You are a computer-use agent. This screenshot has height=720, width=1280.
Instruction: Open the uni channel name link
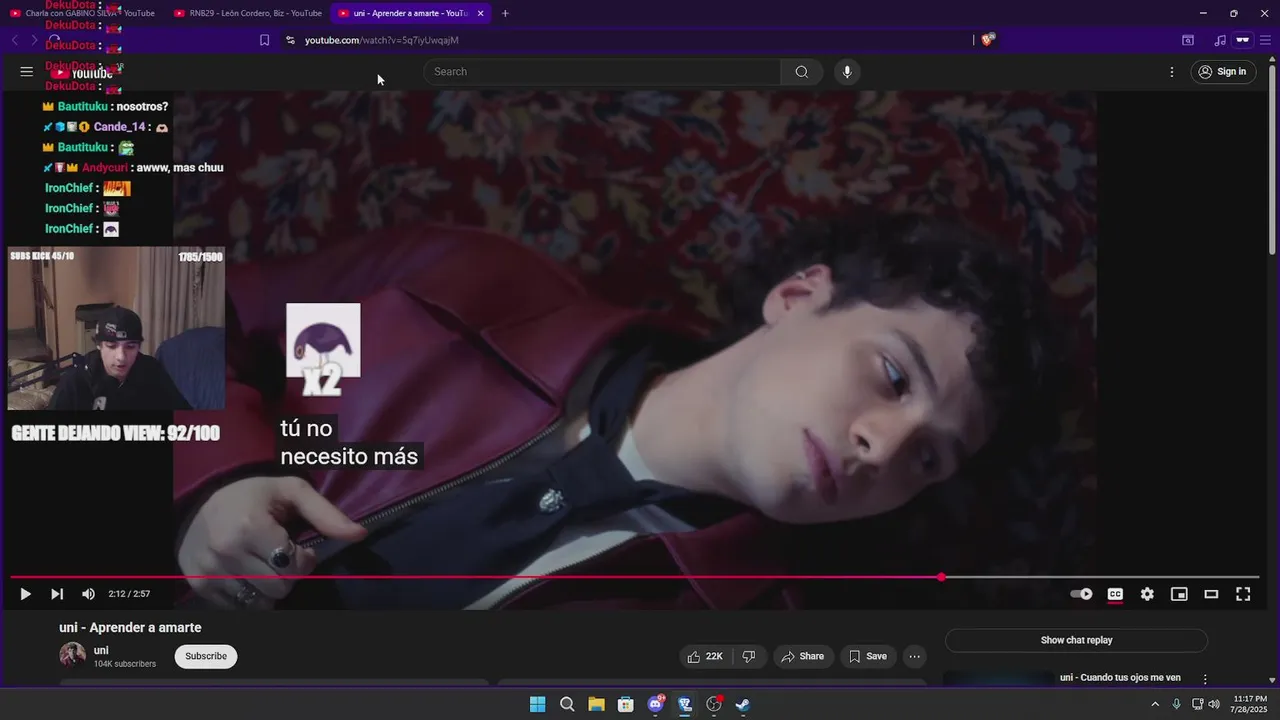click(x=101, y=651)
